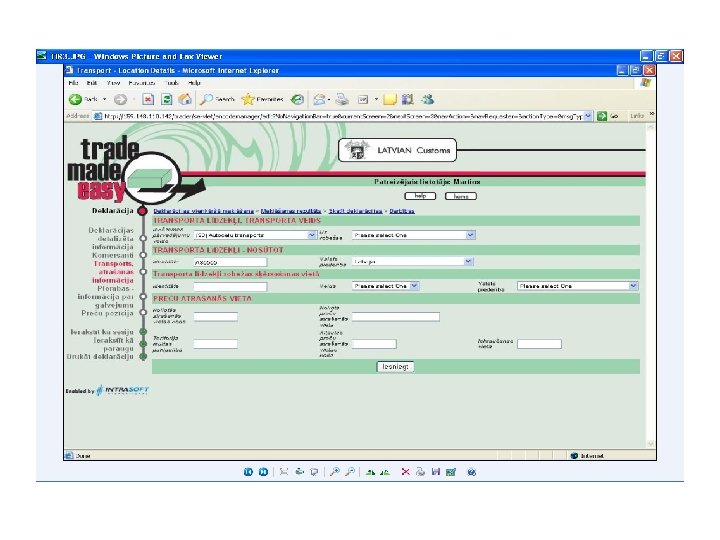Click Actual Size icon in Picture Viewer

point(299,472)
